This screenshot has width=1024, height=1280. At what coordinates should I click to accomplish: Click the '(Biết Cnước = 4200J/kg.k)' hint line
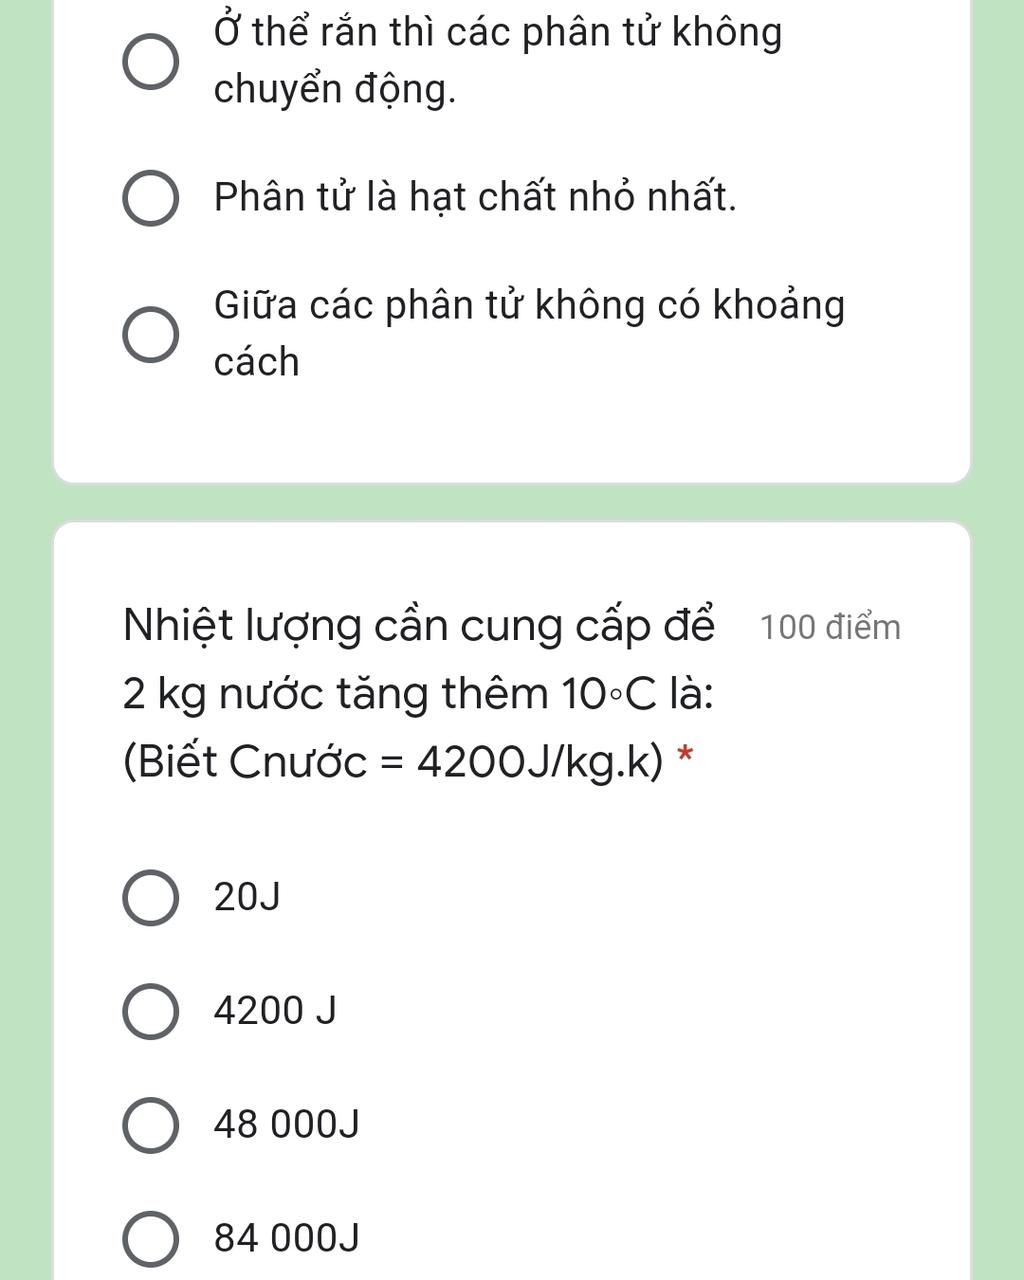[x=393, y=762]
